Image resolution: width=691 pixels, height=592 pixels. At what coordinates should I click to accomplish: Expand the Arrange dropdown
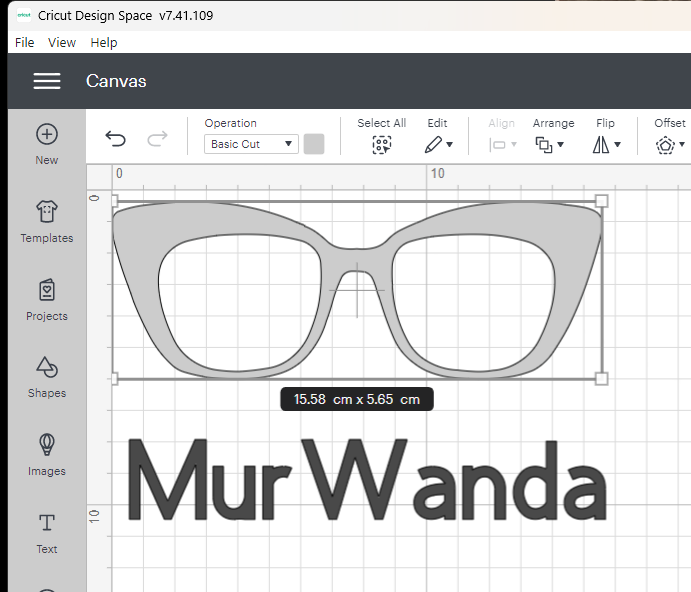pyautogui.click(x=550, y=144)
